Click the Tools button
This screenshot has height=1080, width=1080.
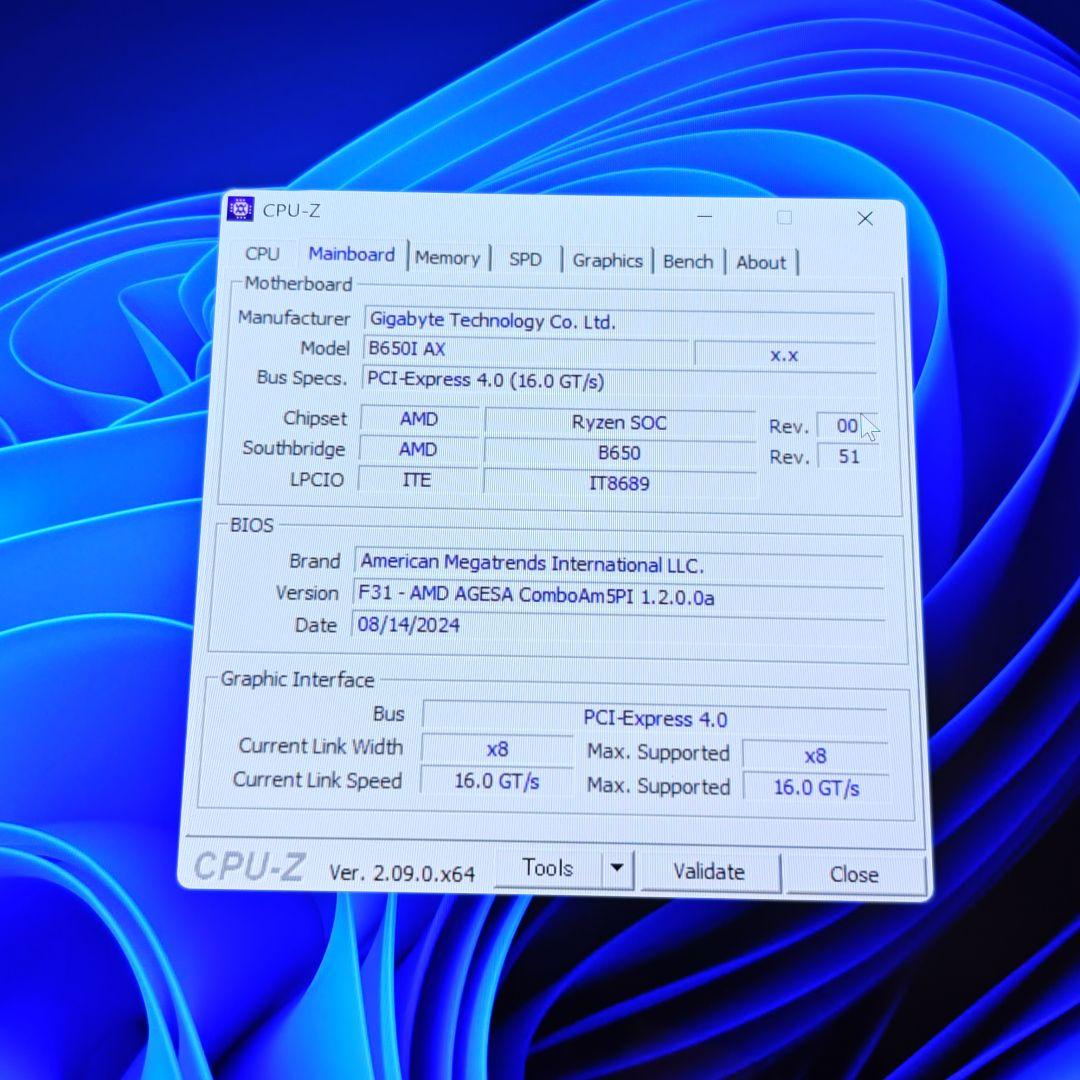point(548,868)
